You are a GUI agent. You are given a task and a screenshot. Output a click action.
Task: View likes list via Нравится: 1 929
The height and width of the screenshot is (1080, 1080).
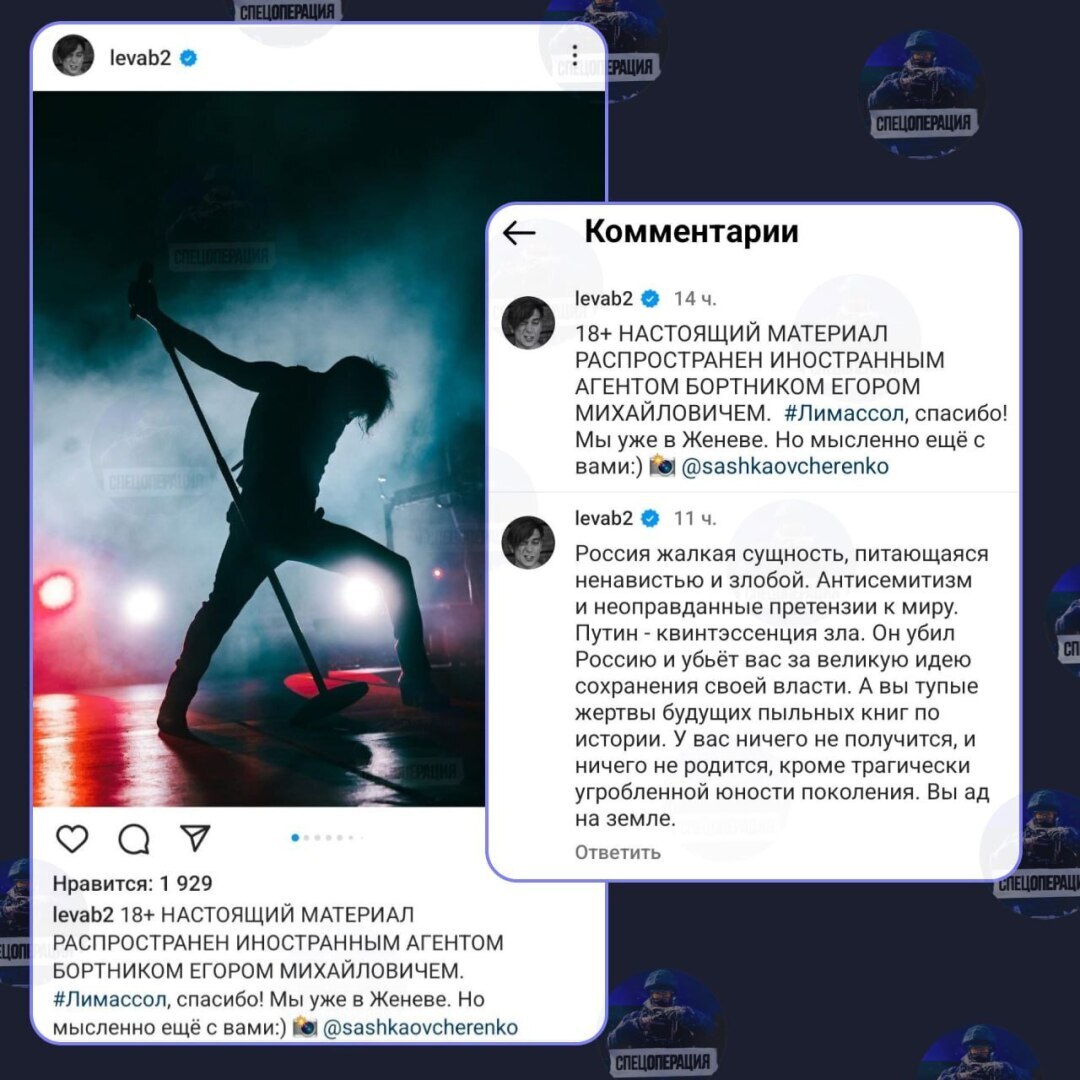pos(133,883)
